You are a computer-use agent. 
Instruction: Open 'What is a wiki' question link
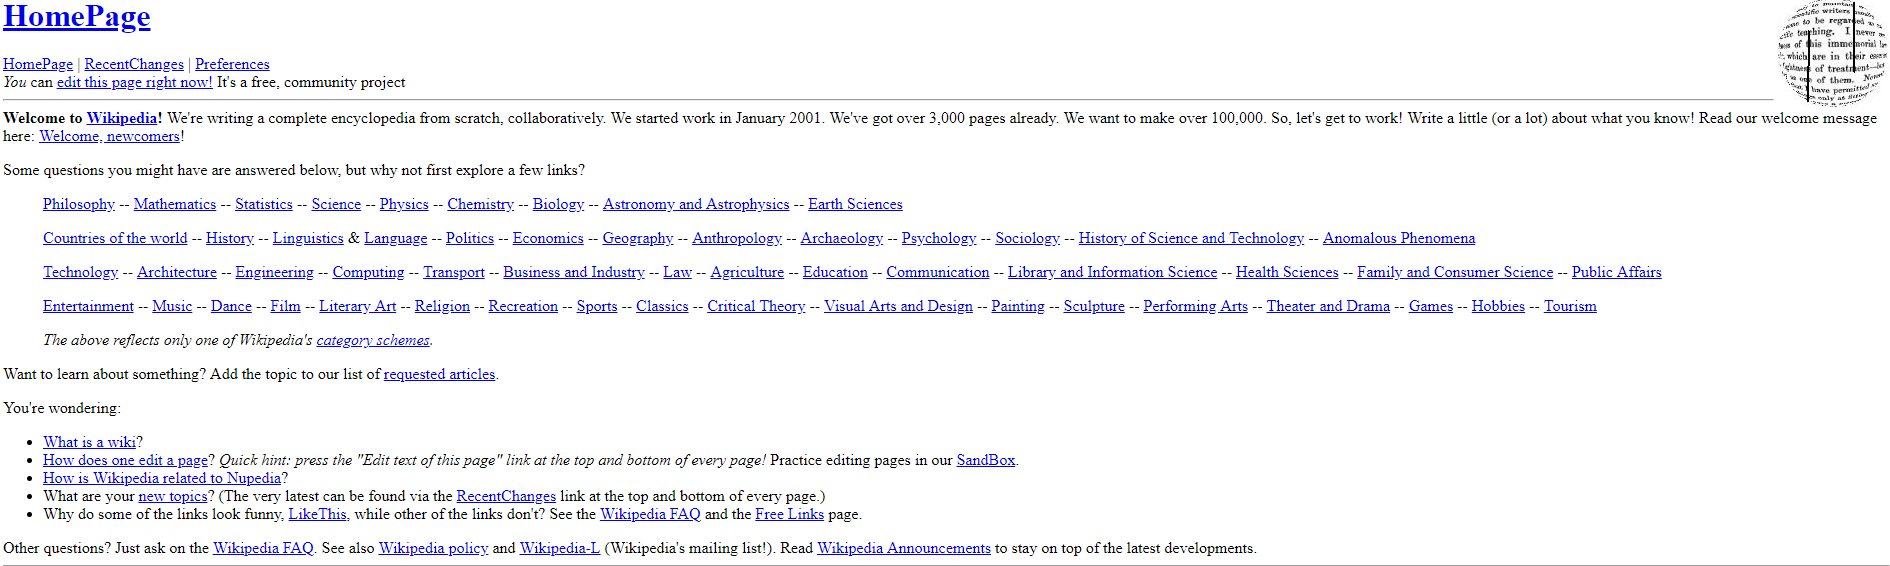pos(89,442)
